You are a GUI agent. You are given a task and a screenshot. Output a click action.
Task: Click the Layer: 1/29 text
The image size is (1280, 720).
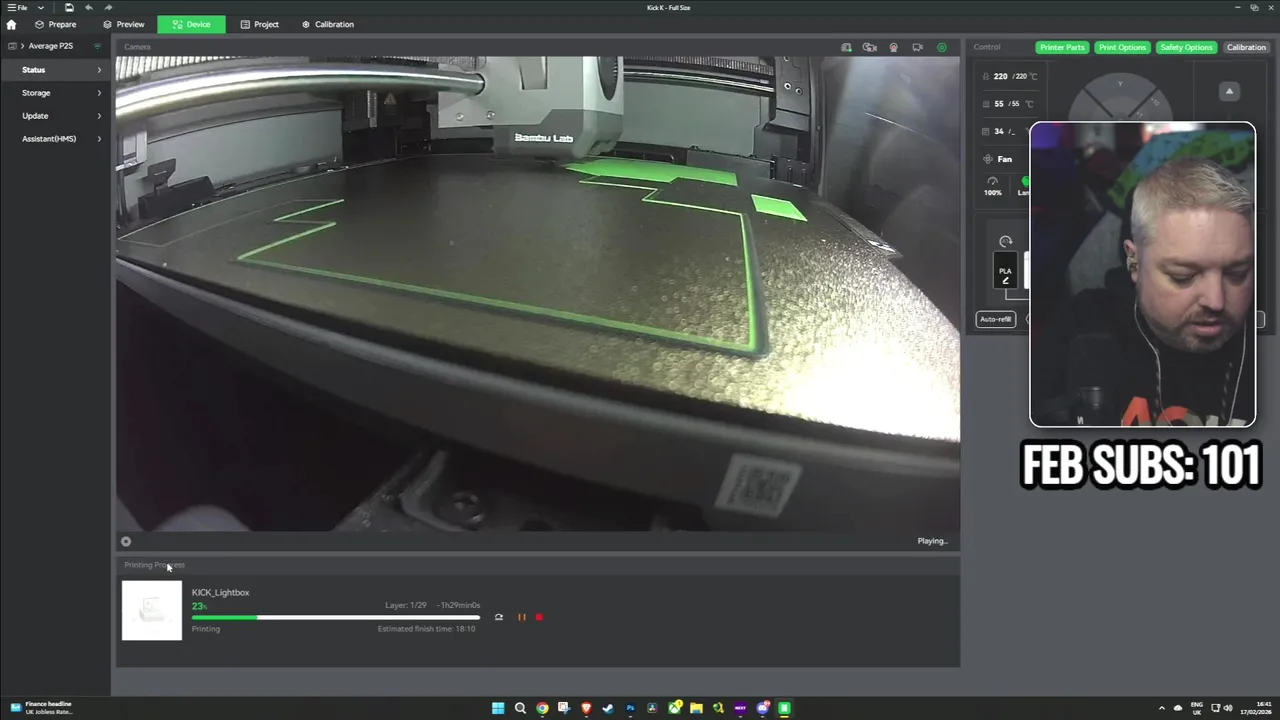[406, 605]
